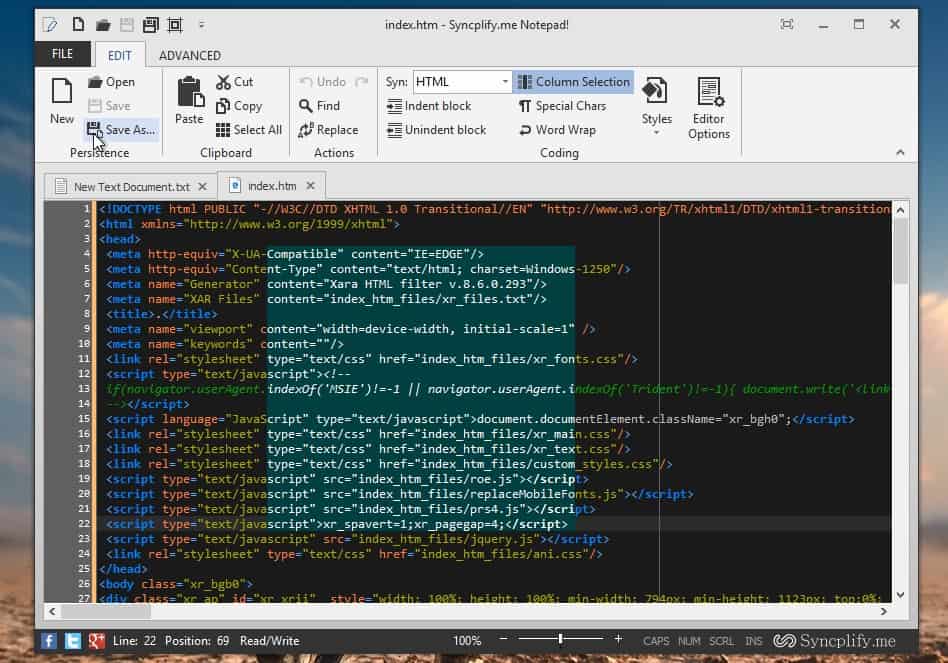948x663 pixels.
Task: Toggle Column Selection mode
Action: 574,82
